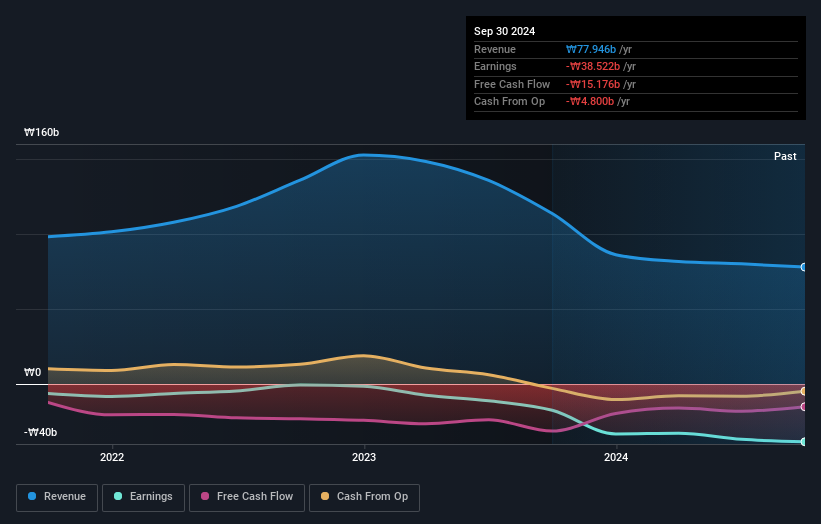
Task: Select the Revenue line endpoint marker
Action: coord(804,267)
